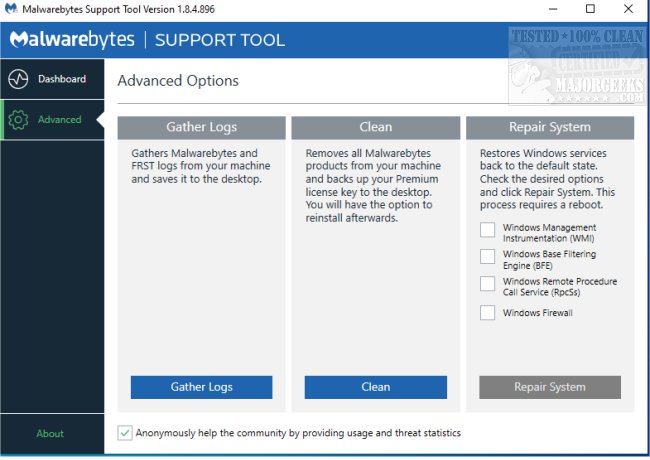The image size is (650, 460).
Task: Enable Windows Base Filtering Engine checkbox
Action: pos(487,257)
